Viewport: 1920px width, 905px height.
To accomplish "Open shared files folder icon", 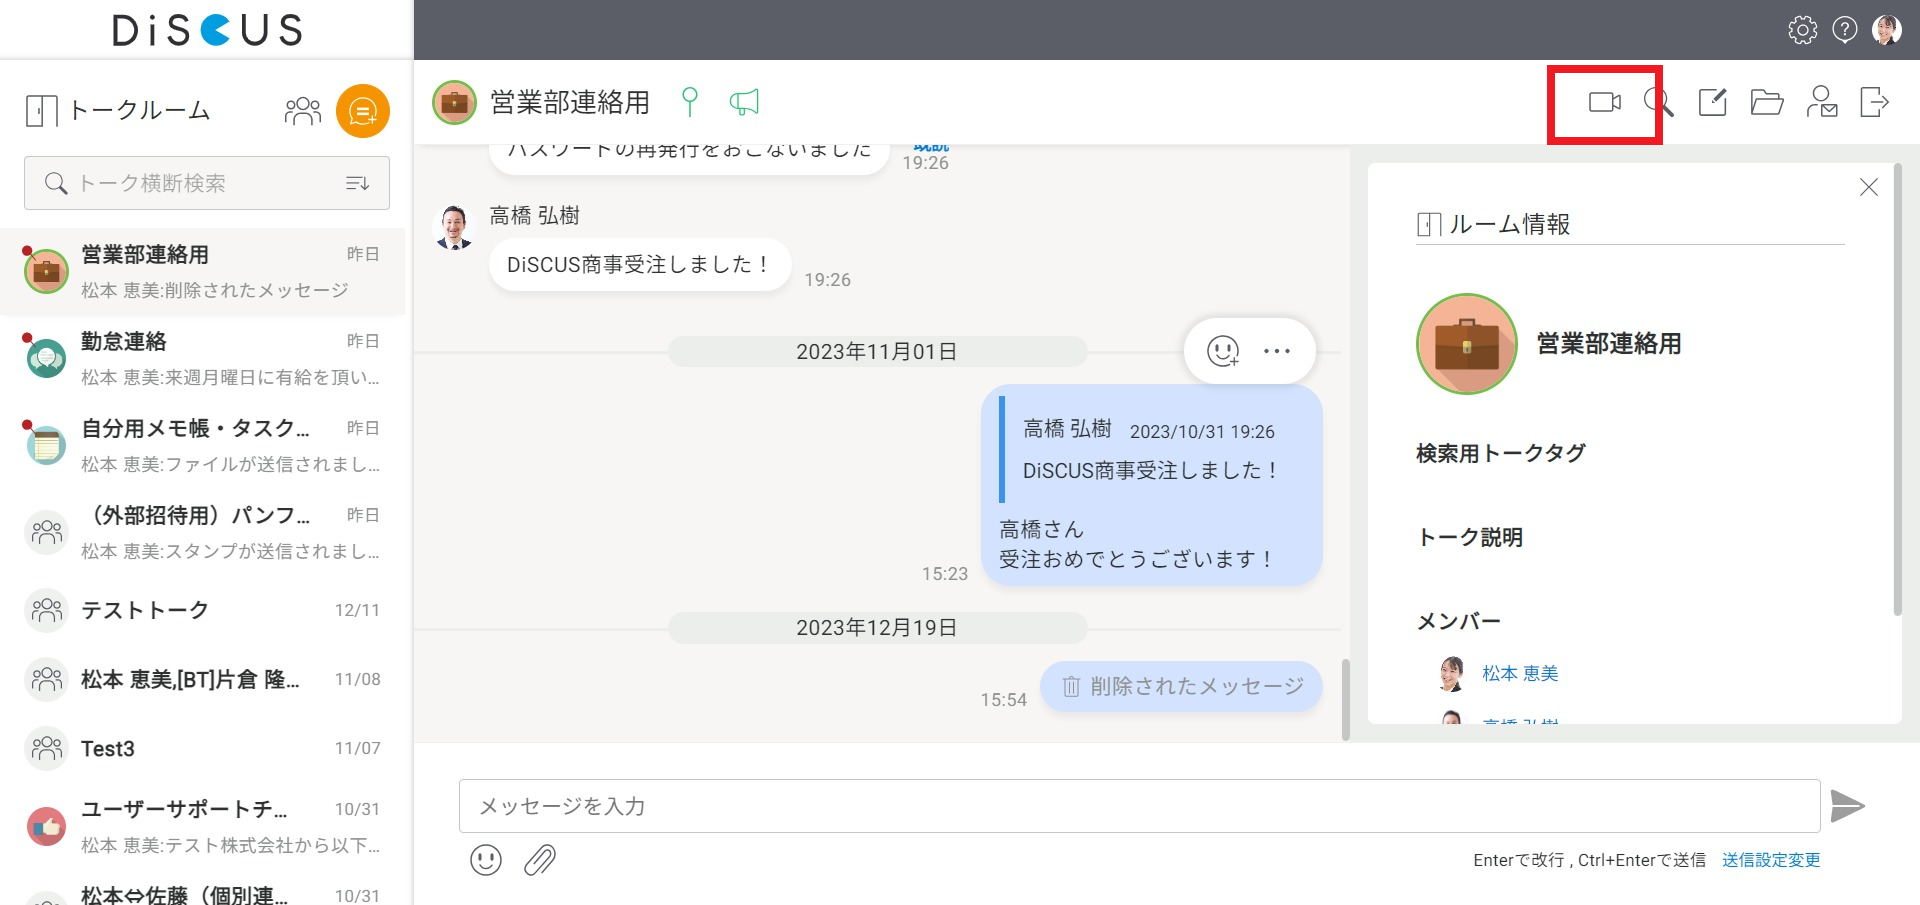I will click(1767, 102).
